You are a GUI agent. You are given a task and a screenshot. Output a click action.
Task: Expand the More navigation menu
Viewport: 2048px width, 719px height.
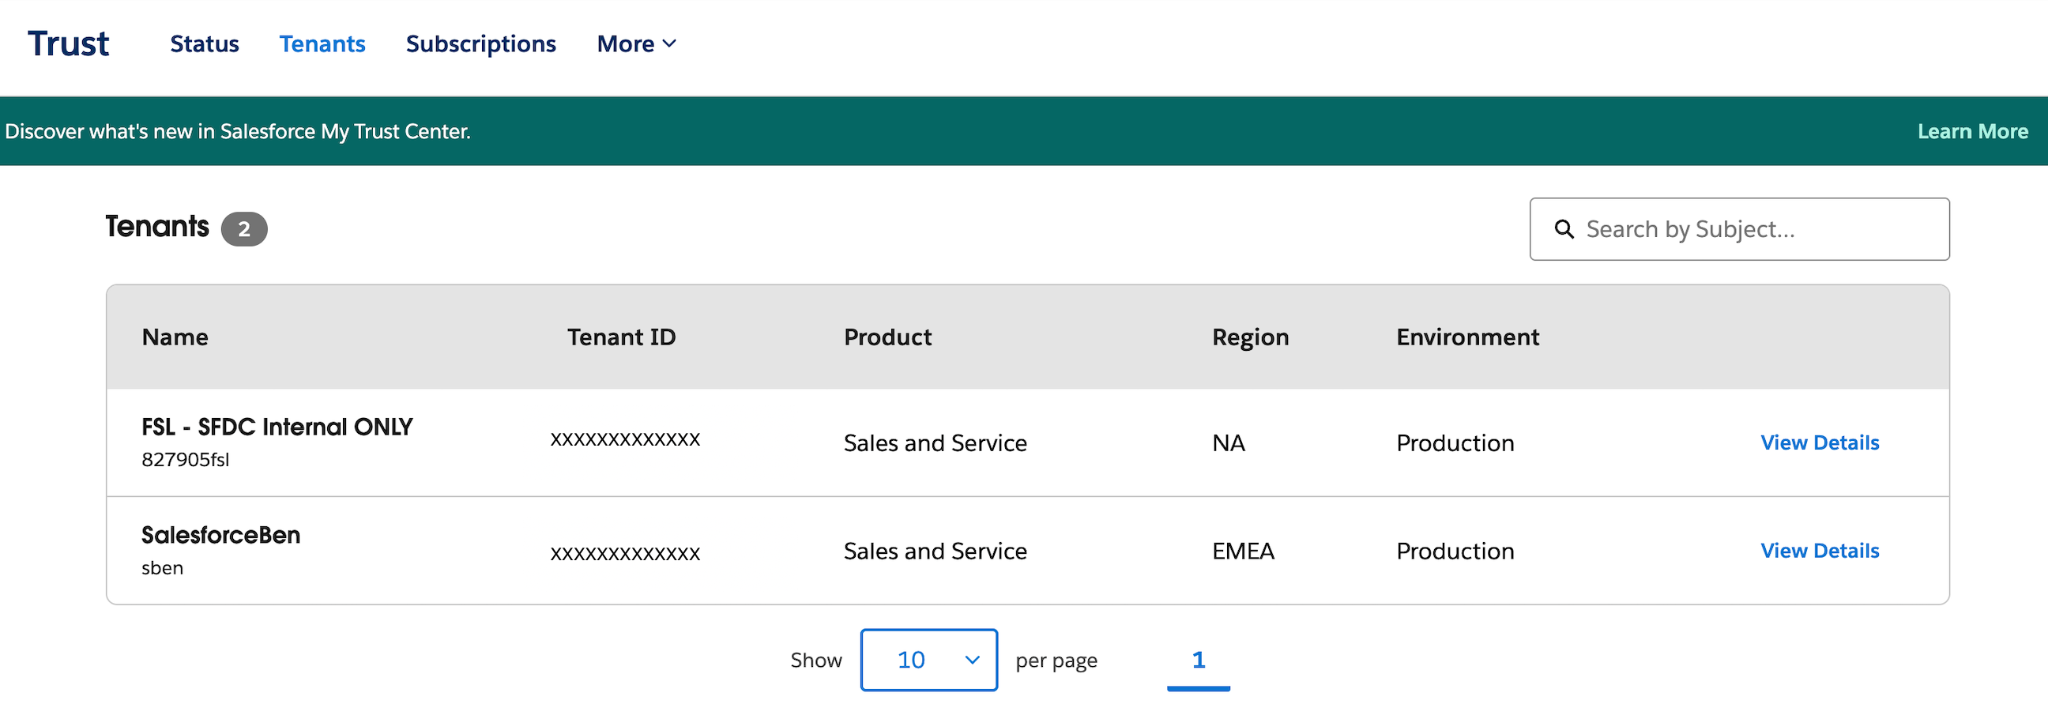(636, 44)
